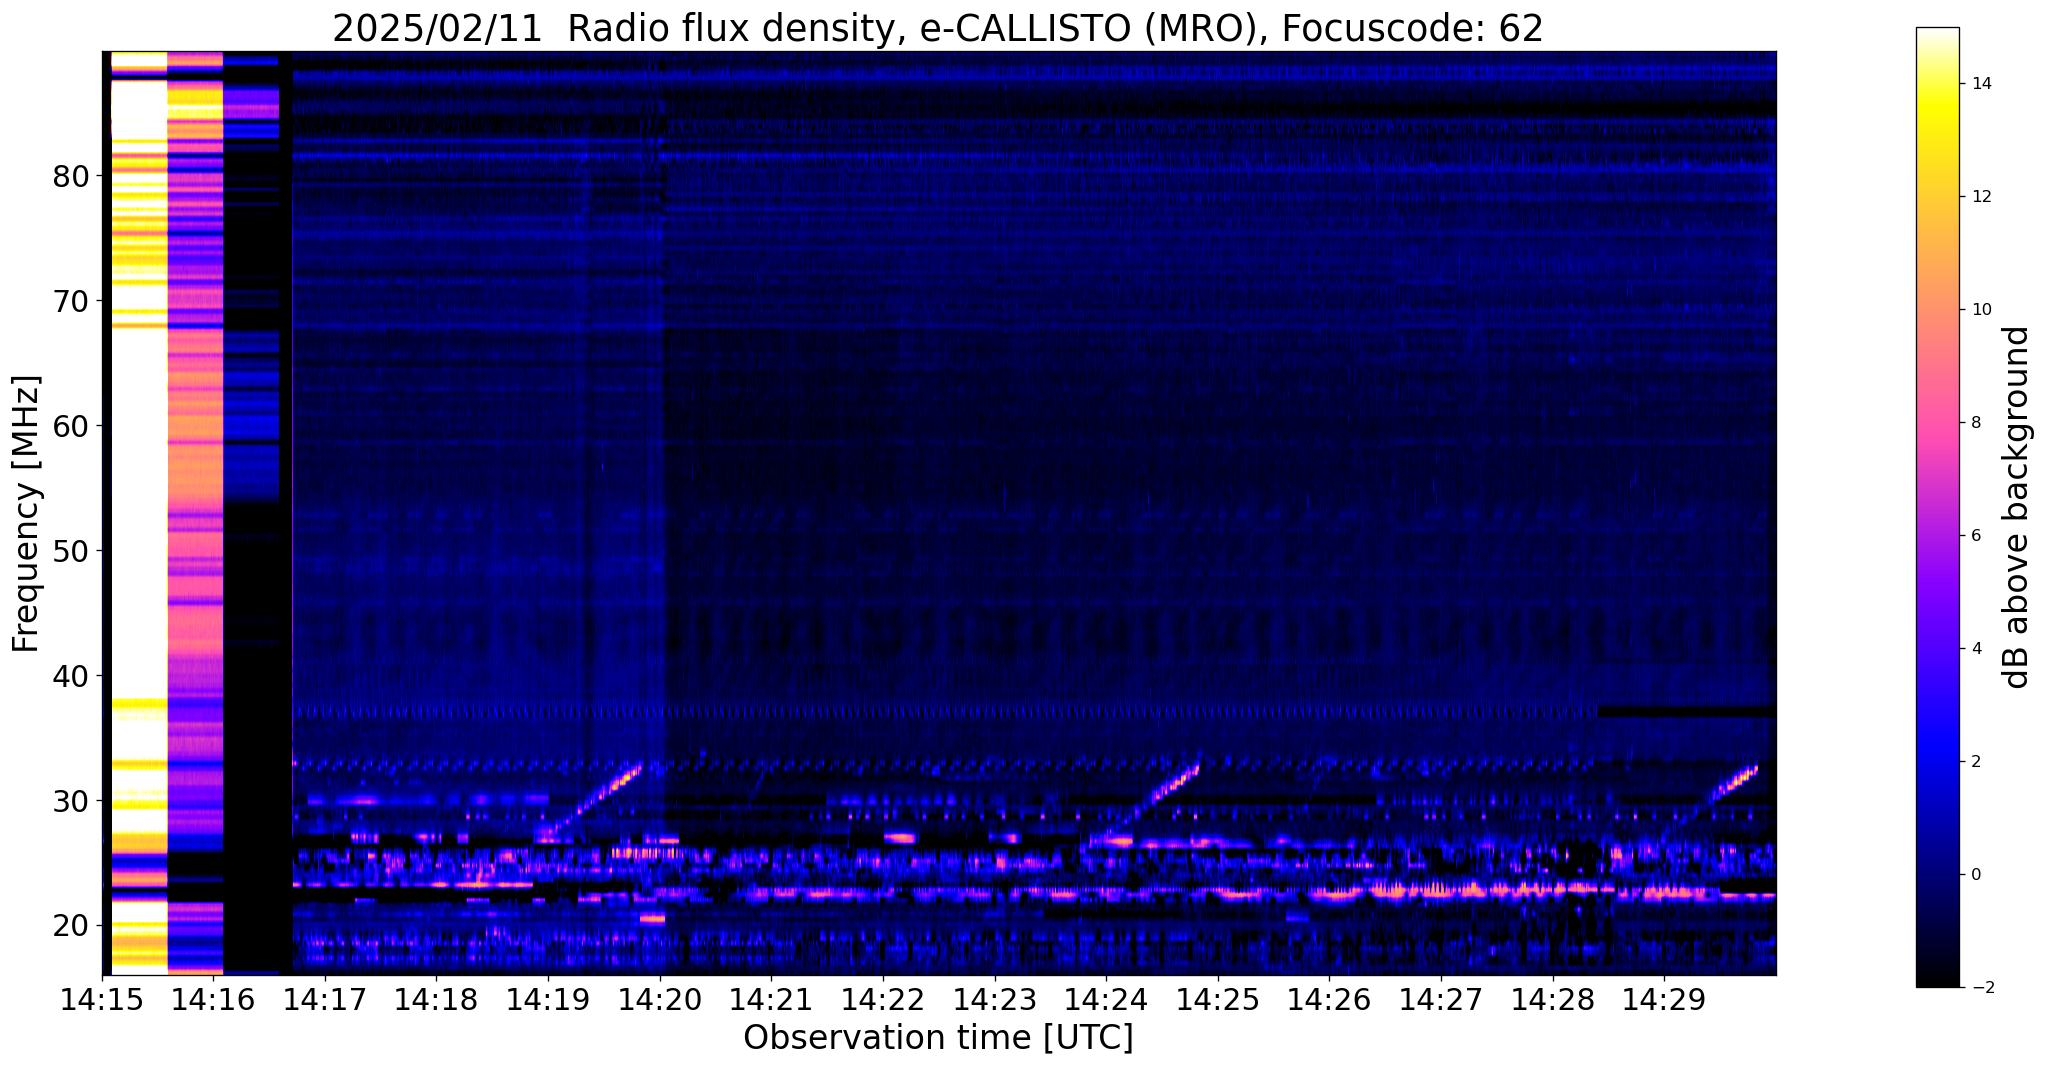Click the 14:28 time tick label
Image resolution: width=2047 pixels, height=1067 pixels.
[1552, 1000]
